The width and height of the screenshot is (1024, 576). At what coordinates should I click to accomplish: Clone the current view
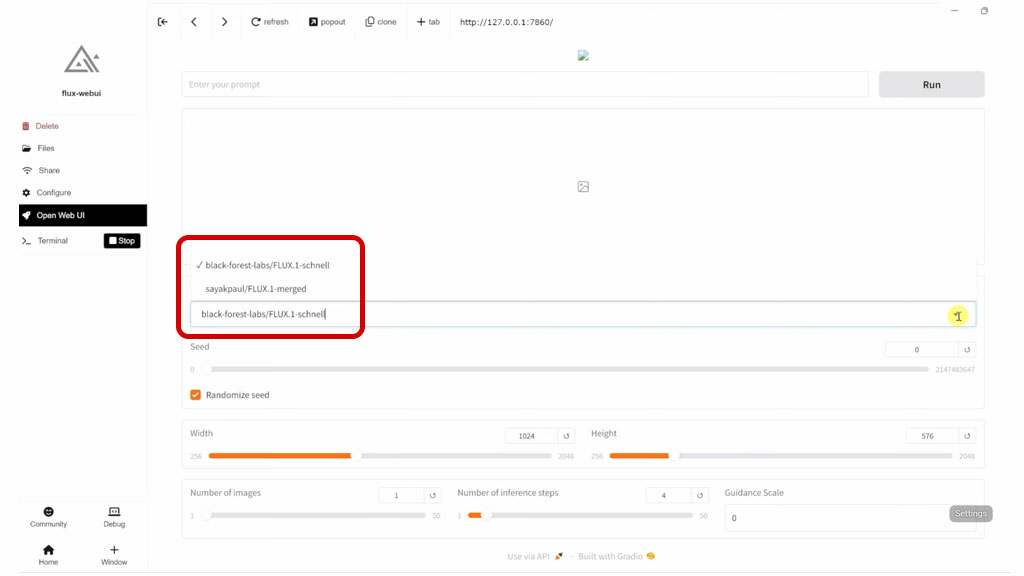coord(381,22)
